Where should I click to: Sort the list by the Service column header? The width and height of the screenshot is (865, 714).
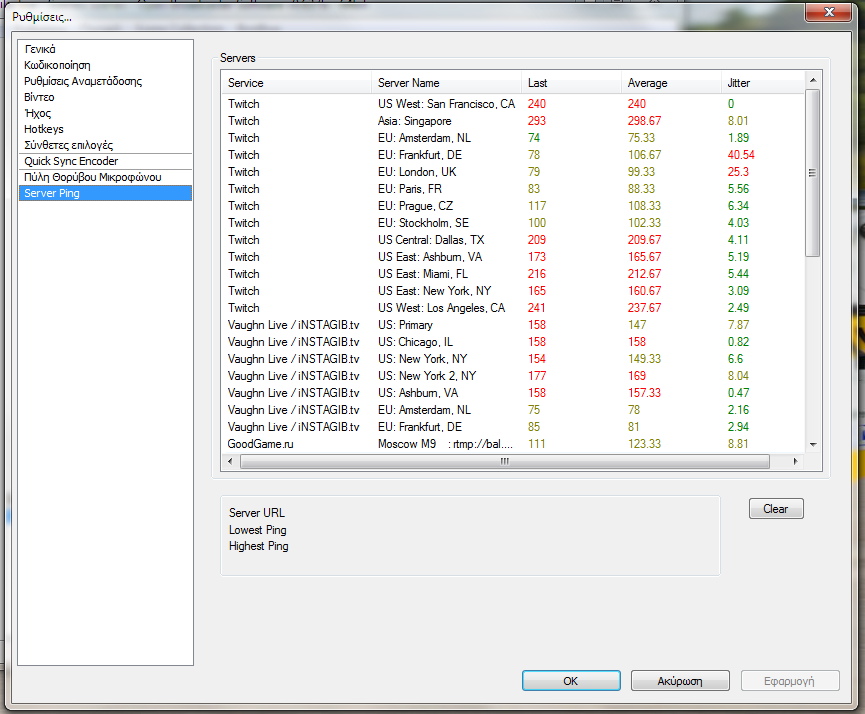[x=296, y=83]
